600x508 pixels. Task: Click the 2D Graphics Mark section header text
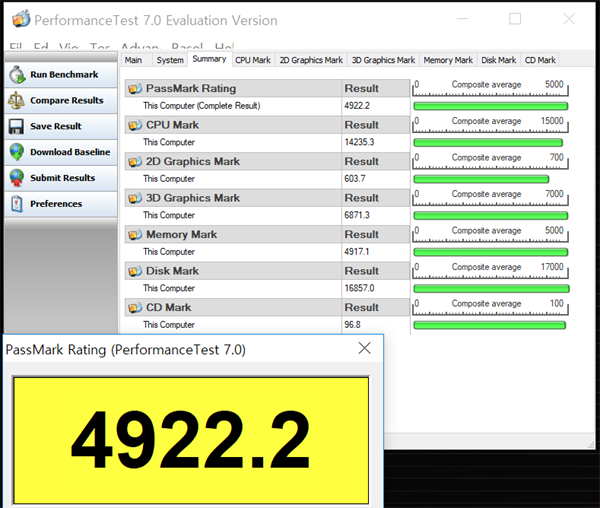pos(193,162)
